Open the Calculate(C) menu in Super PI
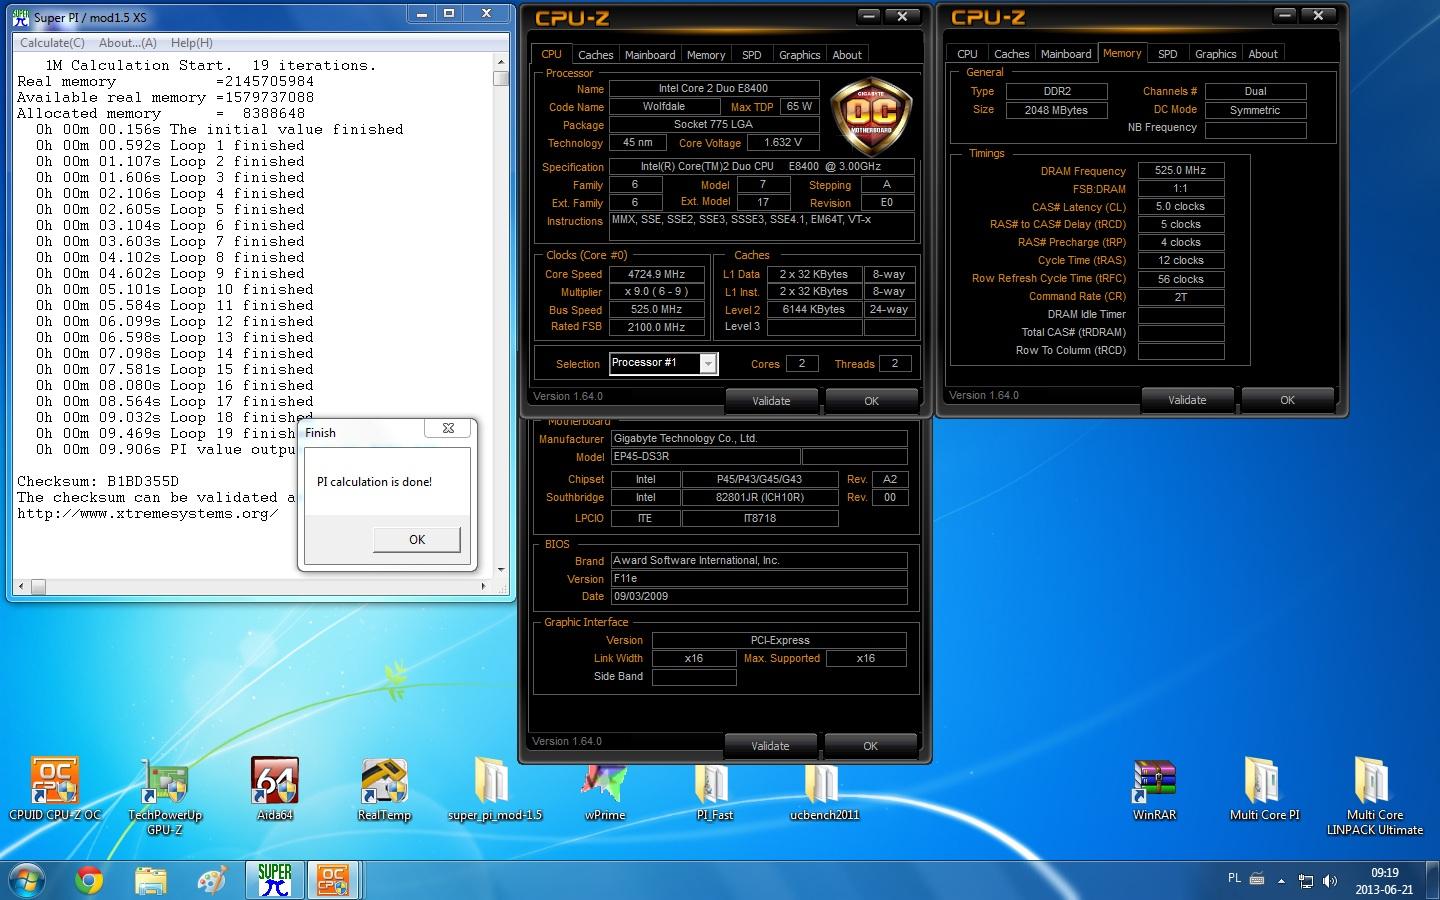The width and height of the screenshot is (1440, 900). (x=53, y=43)
